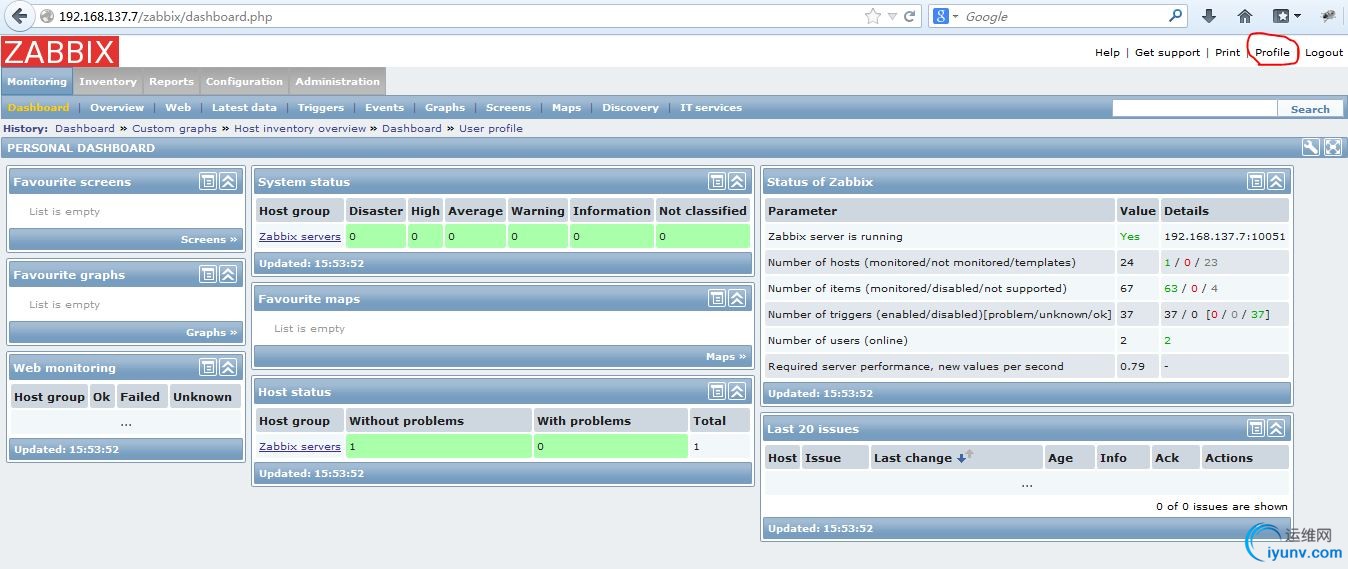Go to Triggers submenu
This screenshot has height=569, width=1348.
click(320, 108)
